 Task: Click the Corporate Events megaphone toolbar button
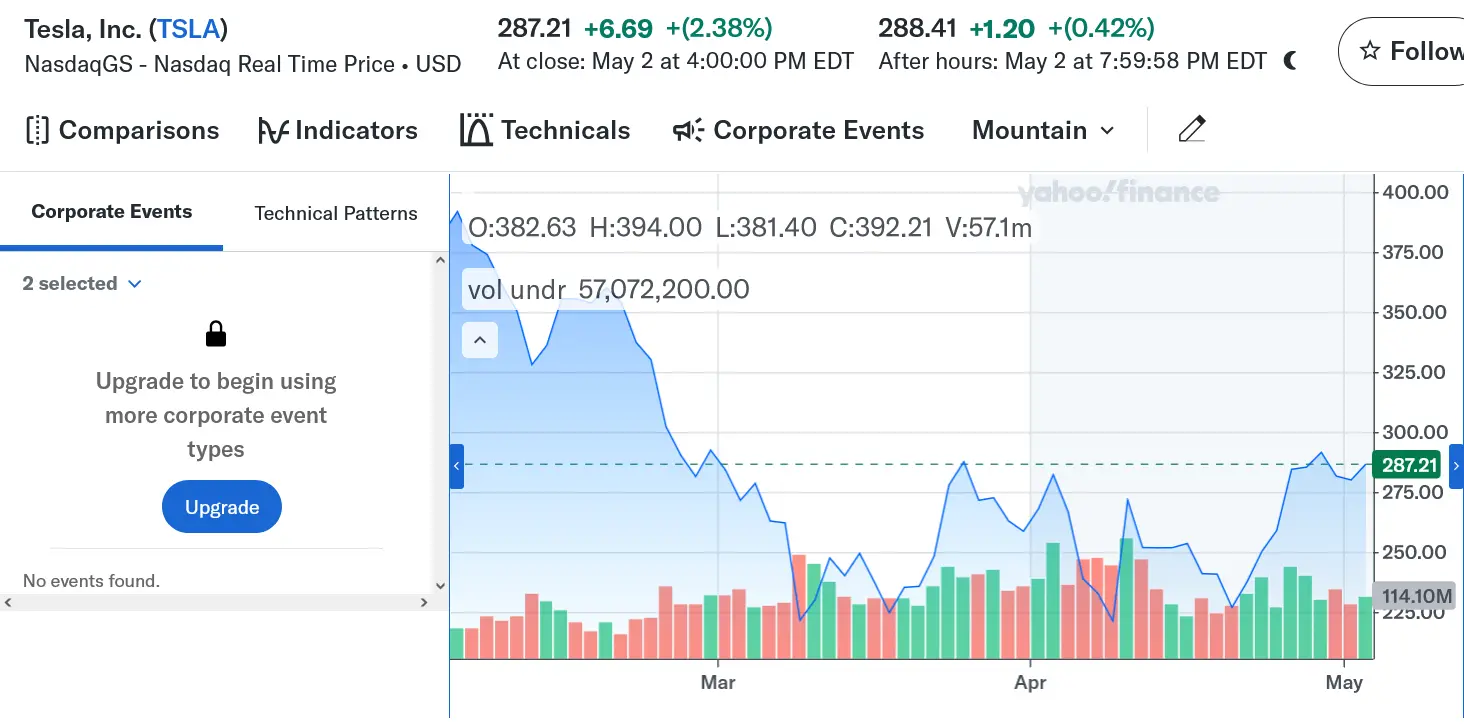coord(798,130)
